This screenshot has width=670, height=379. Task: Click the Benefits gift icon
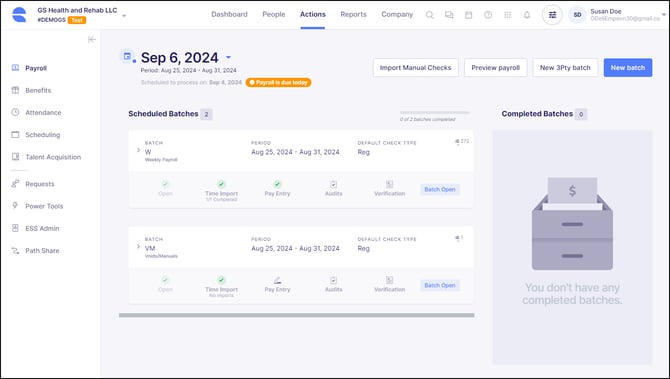(15, 90)
